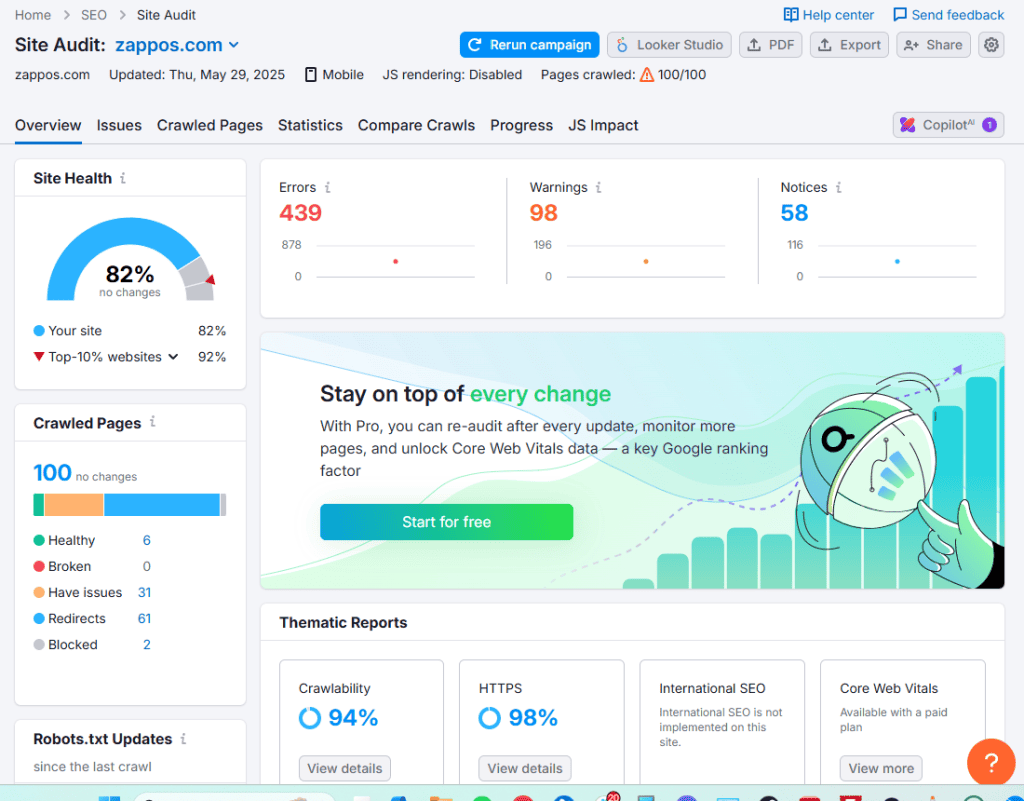Open Have issues pages count 31
1024x801 pixels.
144,593
